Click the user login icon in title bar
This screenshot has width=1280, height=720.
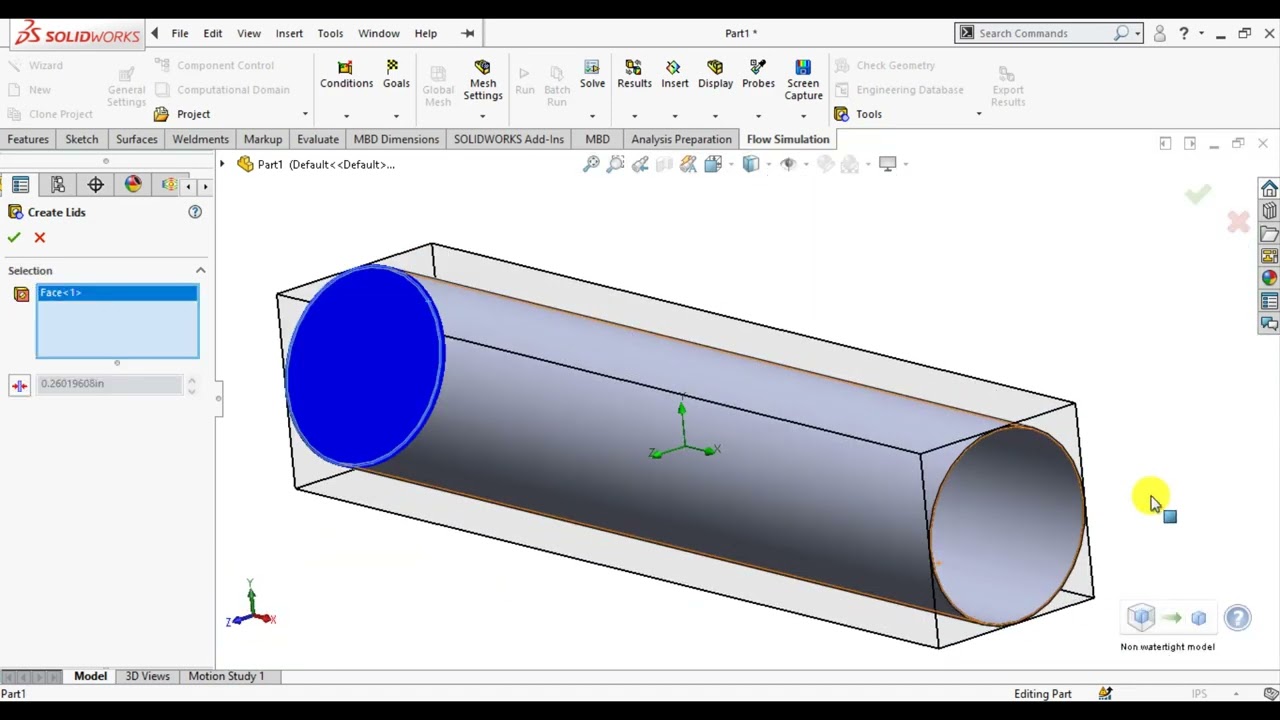tap(1159, 33)
